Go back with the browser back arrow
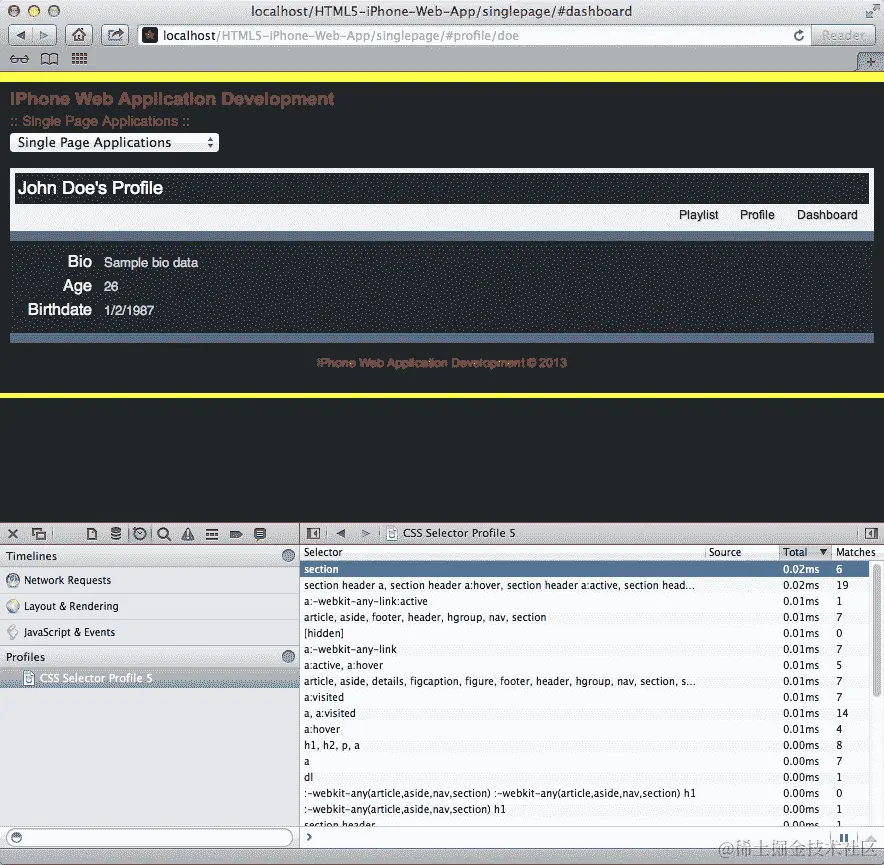Image resolution: width=884 pixels, height=865 pixels. [21, 36]
